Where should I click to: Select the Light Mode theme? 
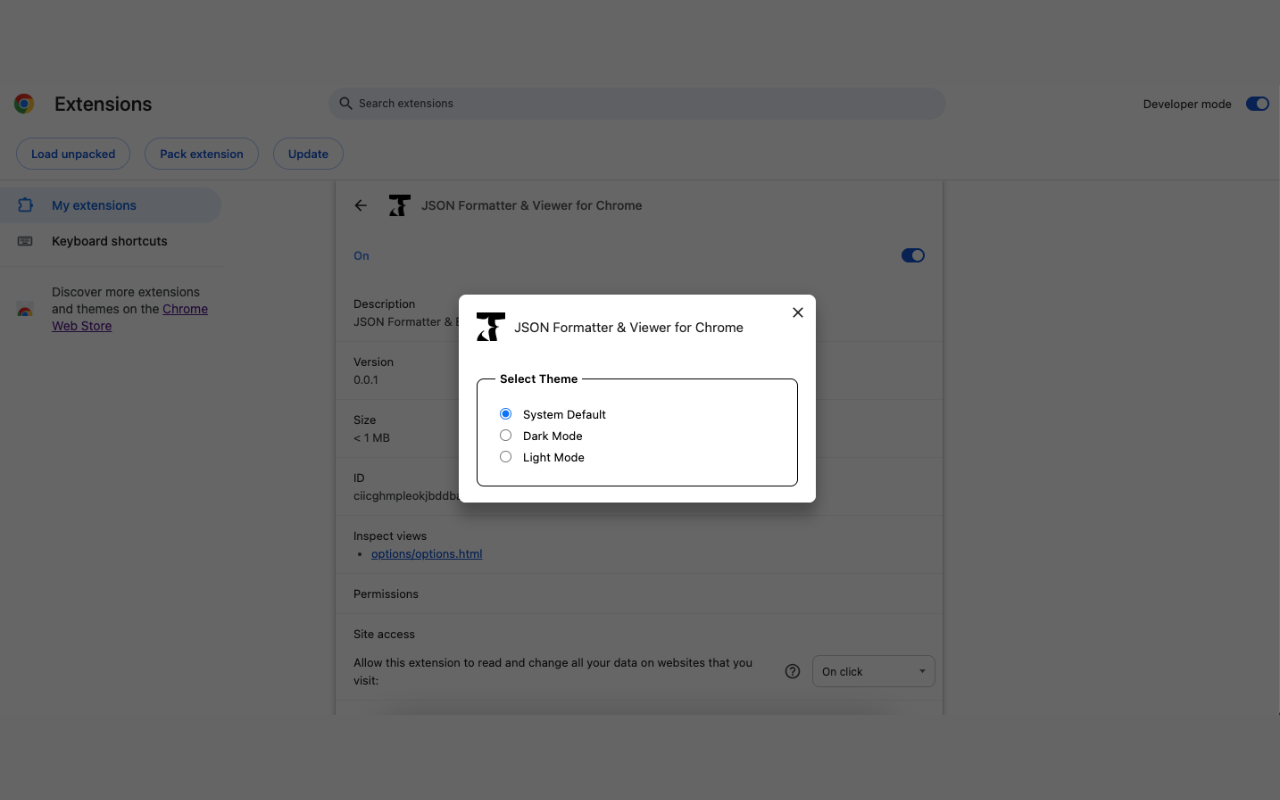[506, 456]
